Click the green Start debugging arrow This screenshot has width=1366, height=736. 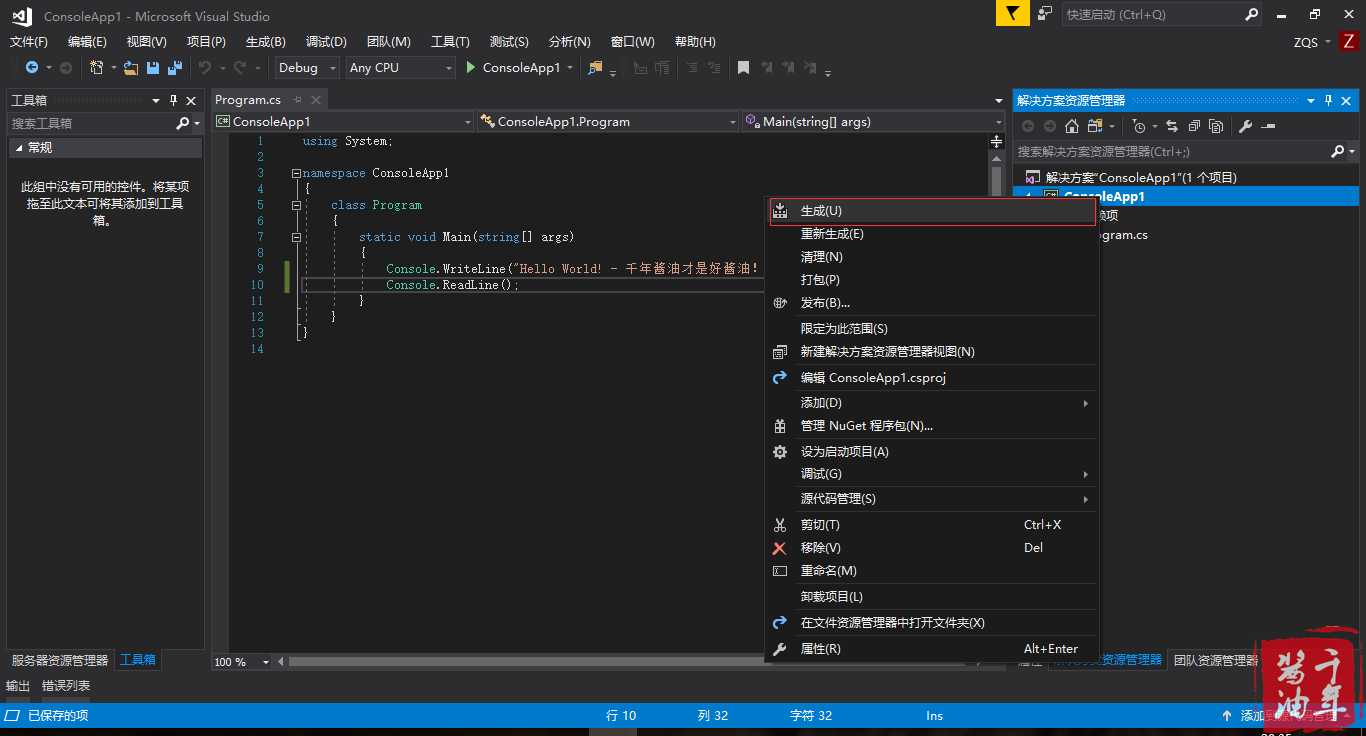coord(471,68)
